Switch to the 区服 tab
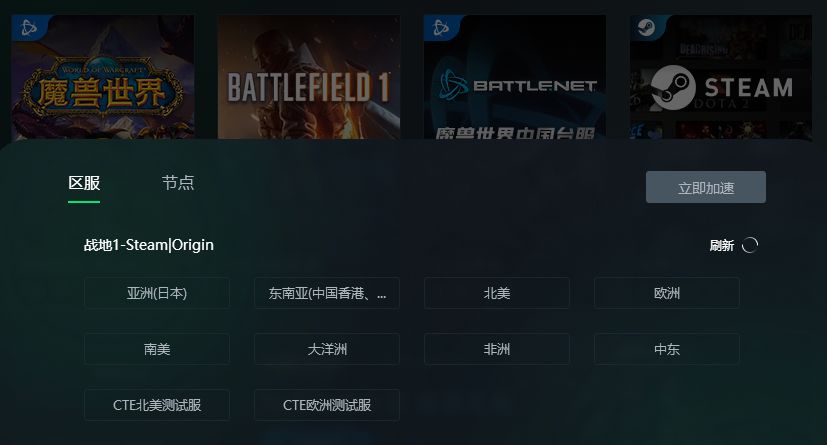 coord(84,183)
